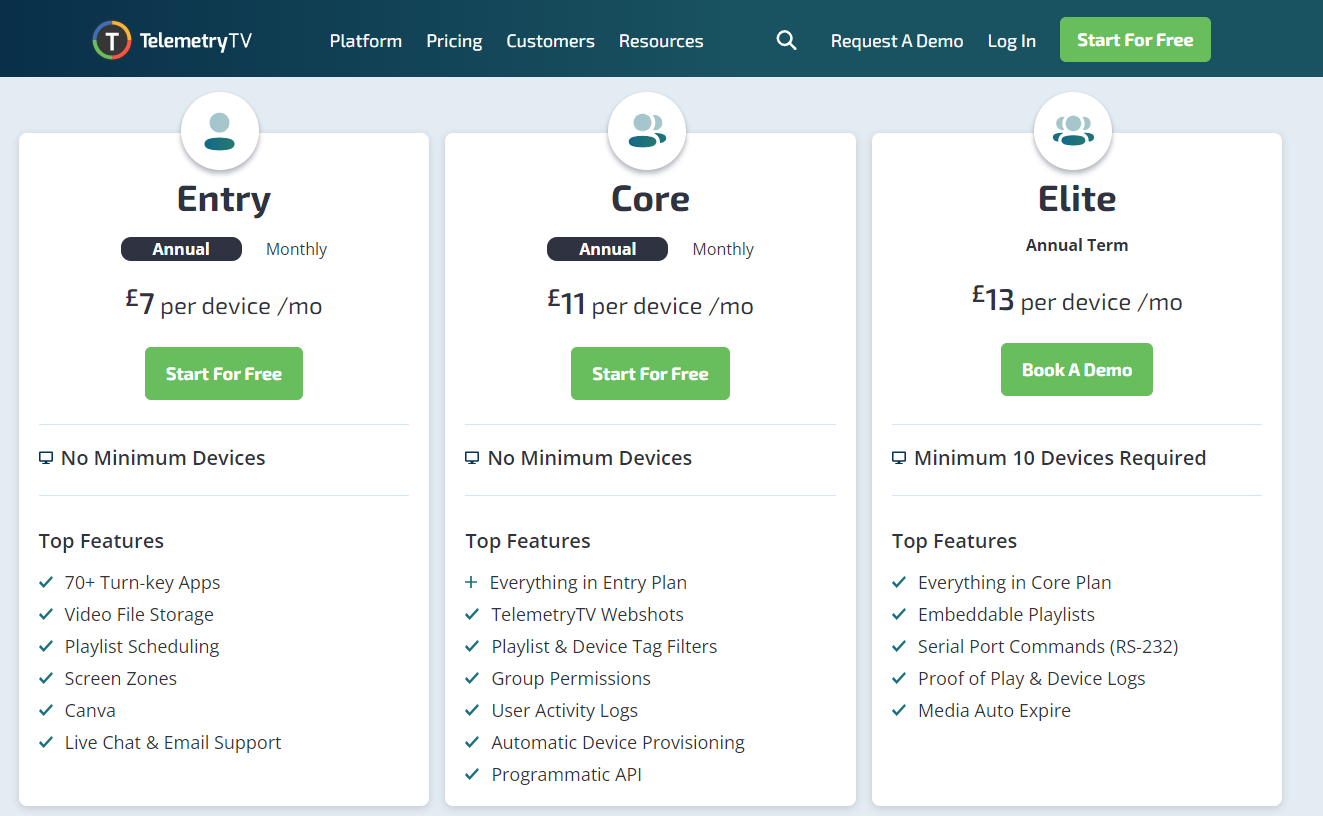Click Everything in Core Plan text
The image size is (1323, 816).
(x=1015, y=582)
